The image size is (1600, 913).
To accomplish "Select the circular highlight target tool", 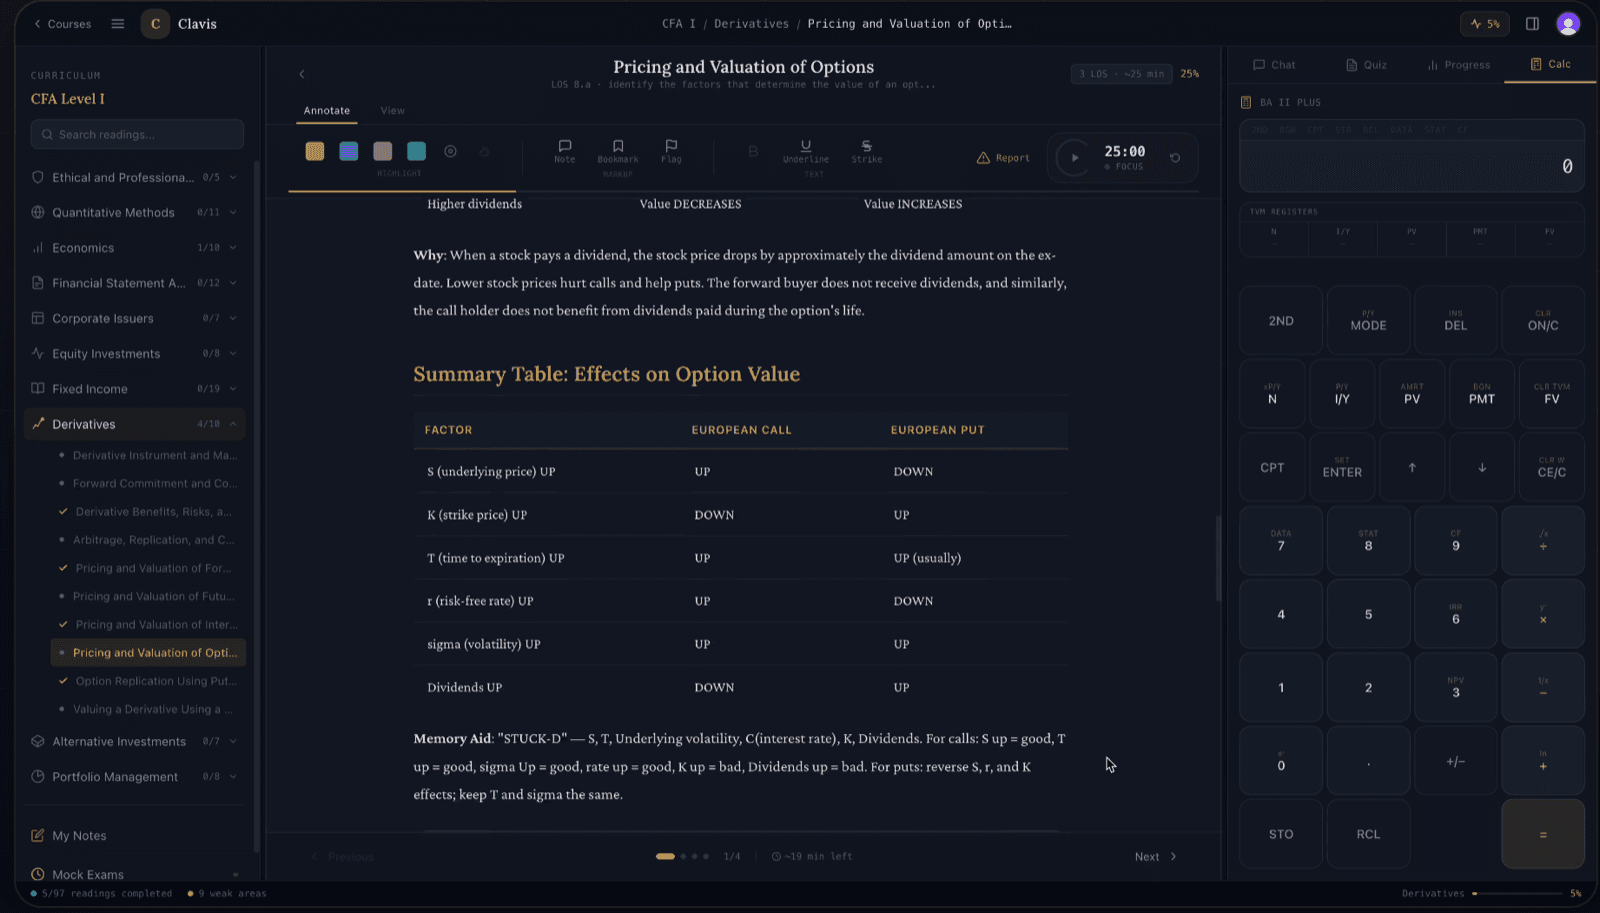I will pos(450,151).
